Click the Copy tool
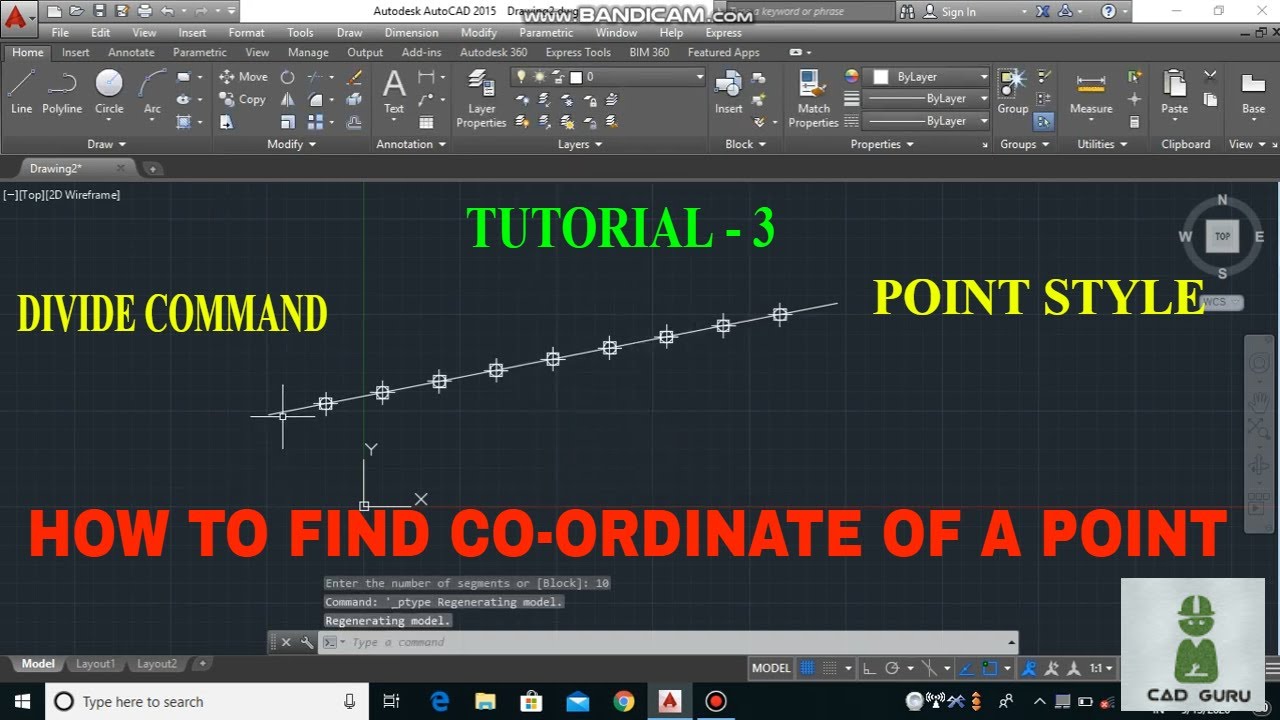 point(243,99)
